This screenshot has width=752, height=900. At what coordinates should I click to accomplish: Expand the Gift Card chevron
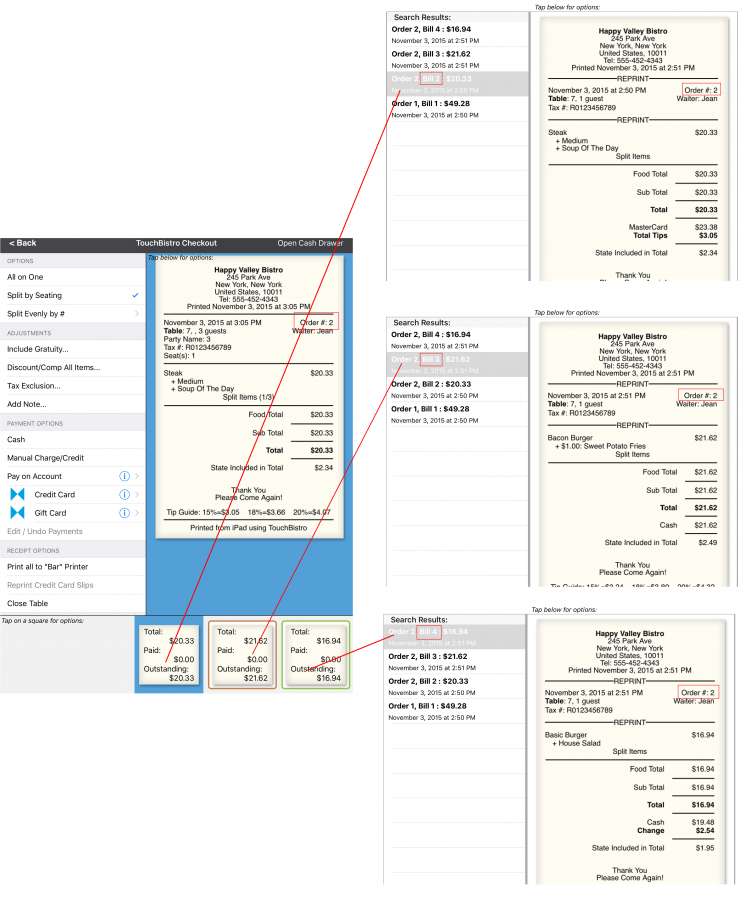137,513
